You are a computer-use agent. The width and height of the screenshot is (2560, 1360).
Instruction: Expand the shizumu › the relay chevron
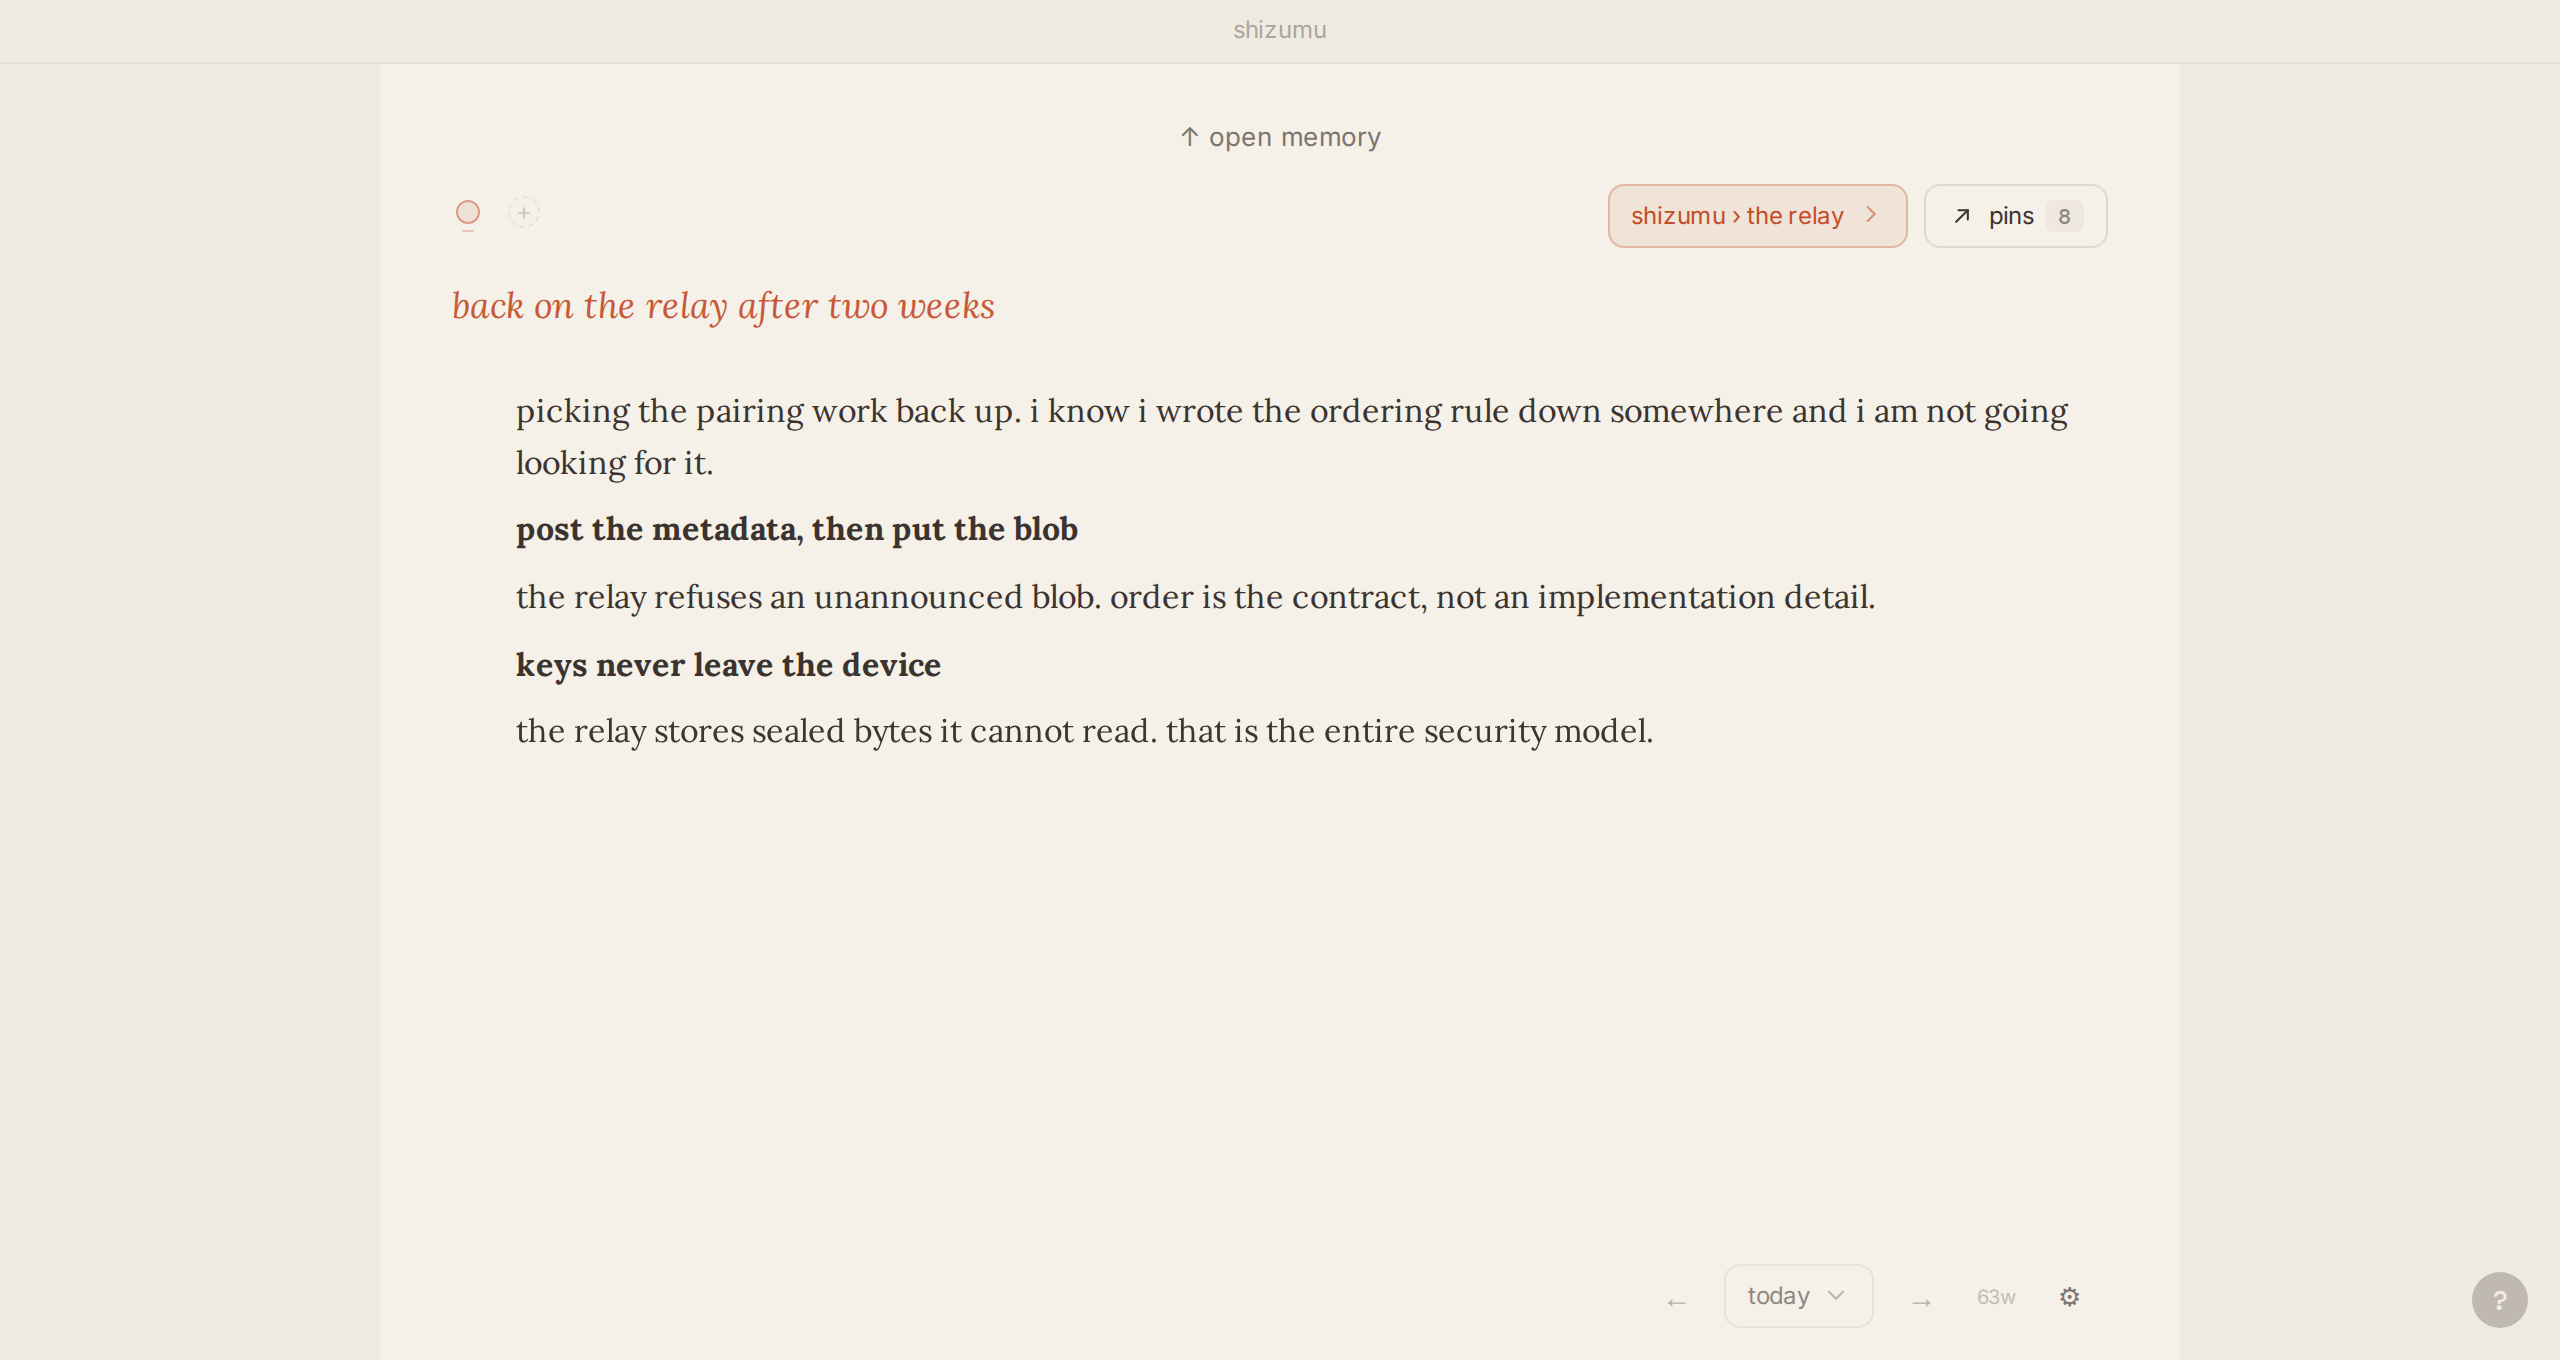point(1871,215)
